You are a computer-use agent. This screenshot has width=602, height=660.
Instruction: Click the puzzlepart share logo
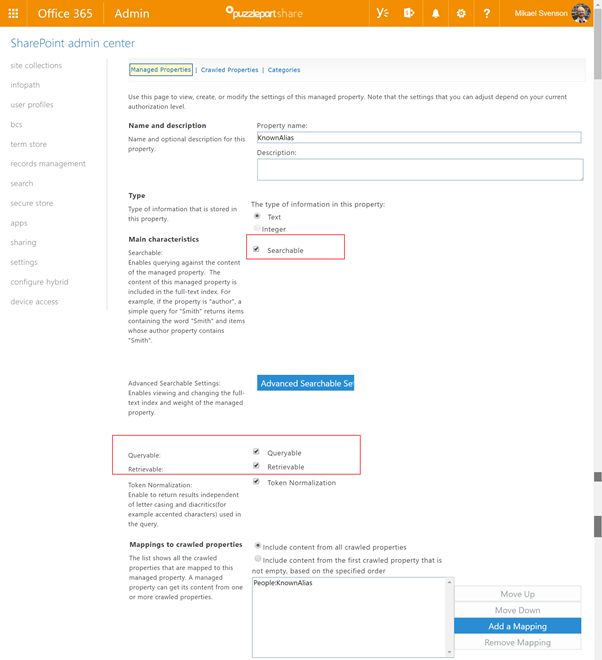coord(264,13)
